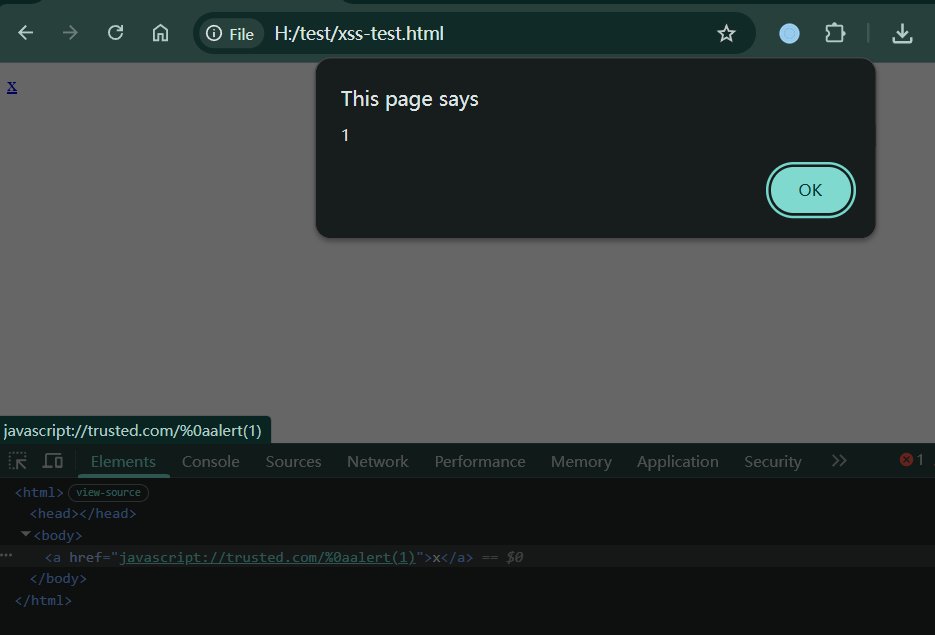Screen dimensions: 935x635
Task: Select the <html> opening tag node
Action: pyautogui.click(x=39, y=492)
